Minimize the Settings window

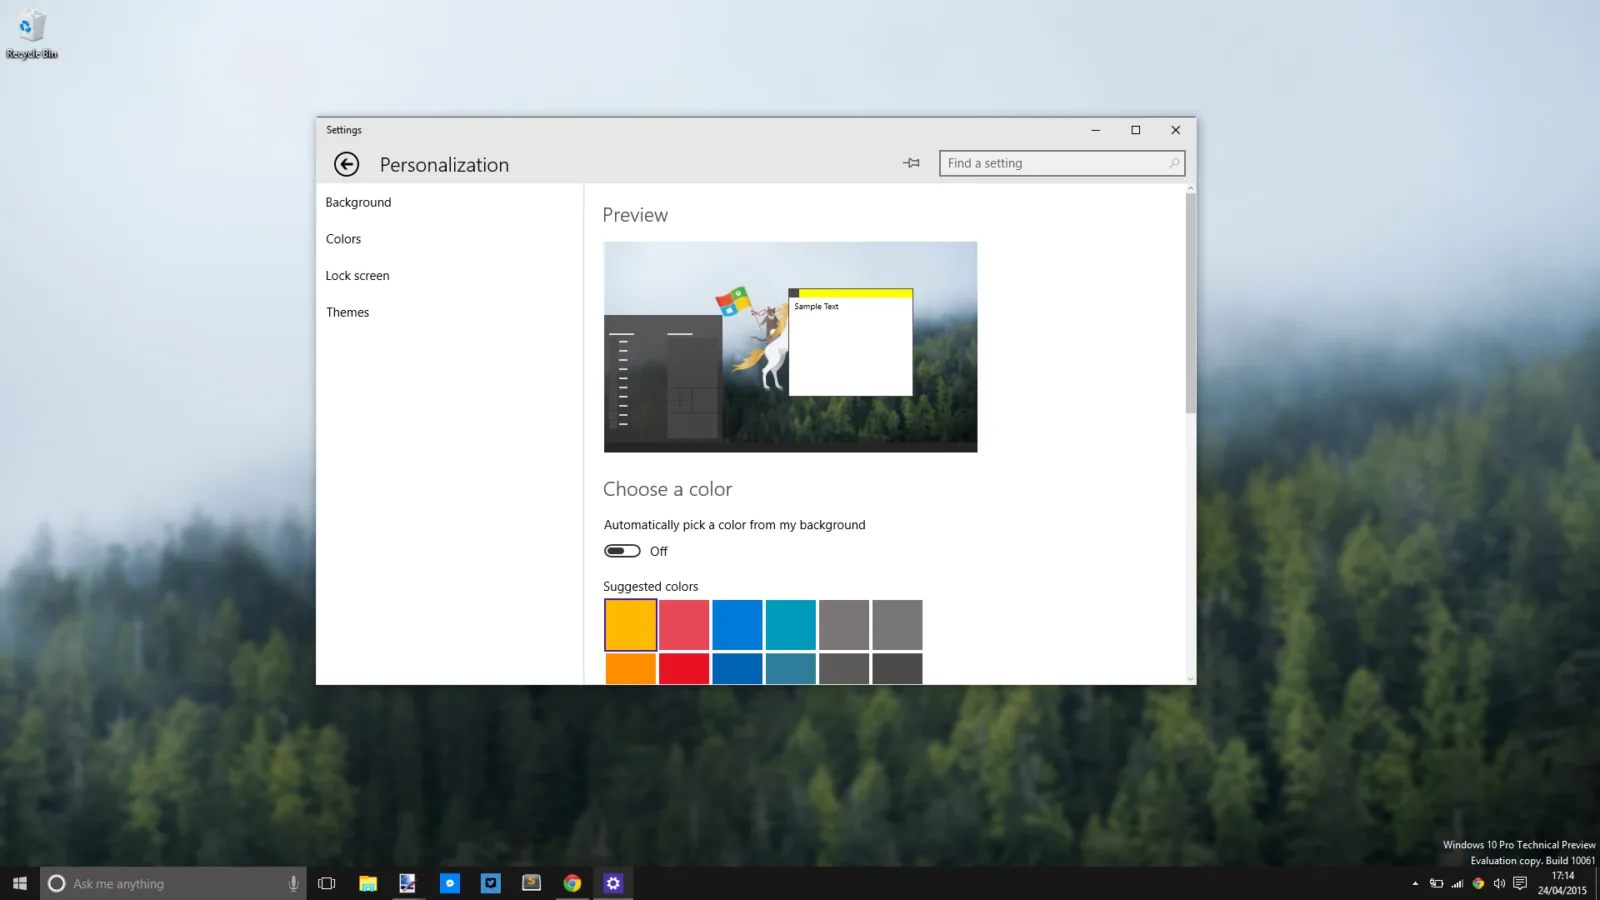(1095, 130)
